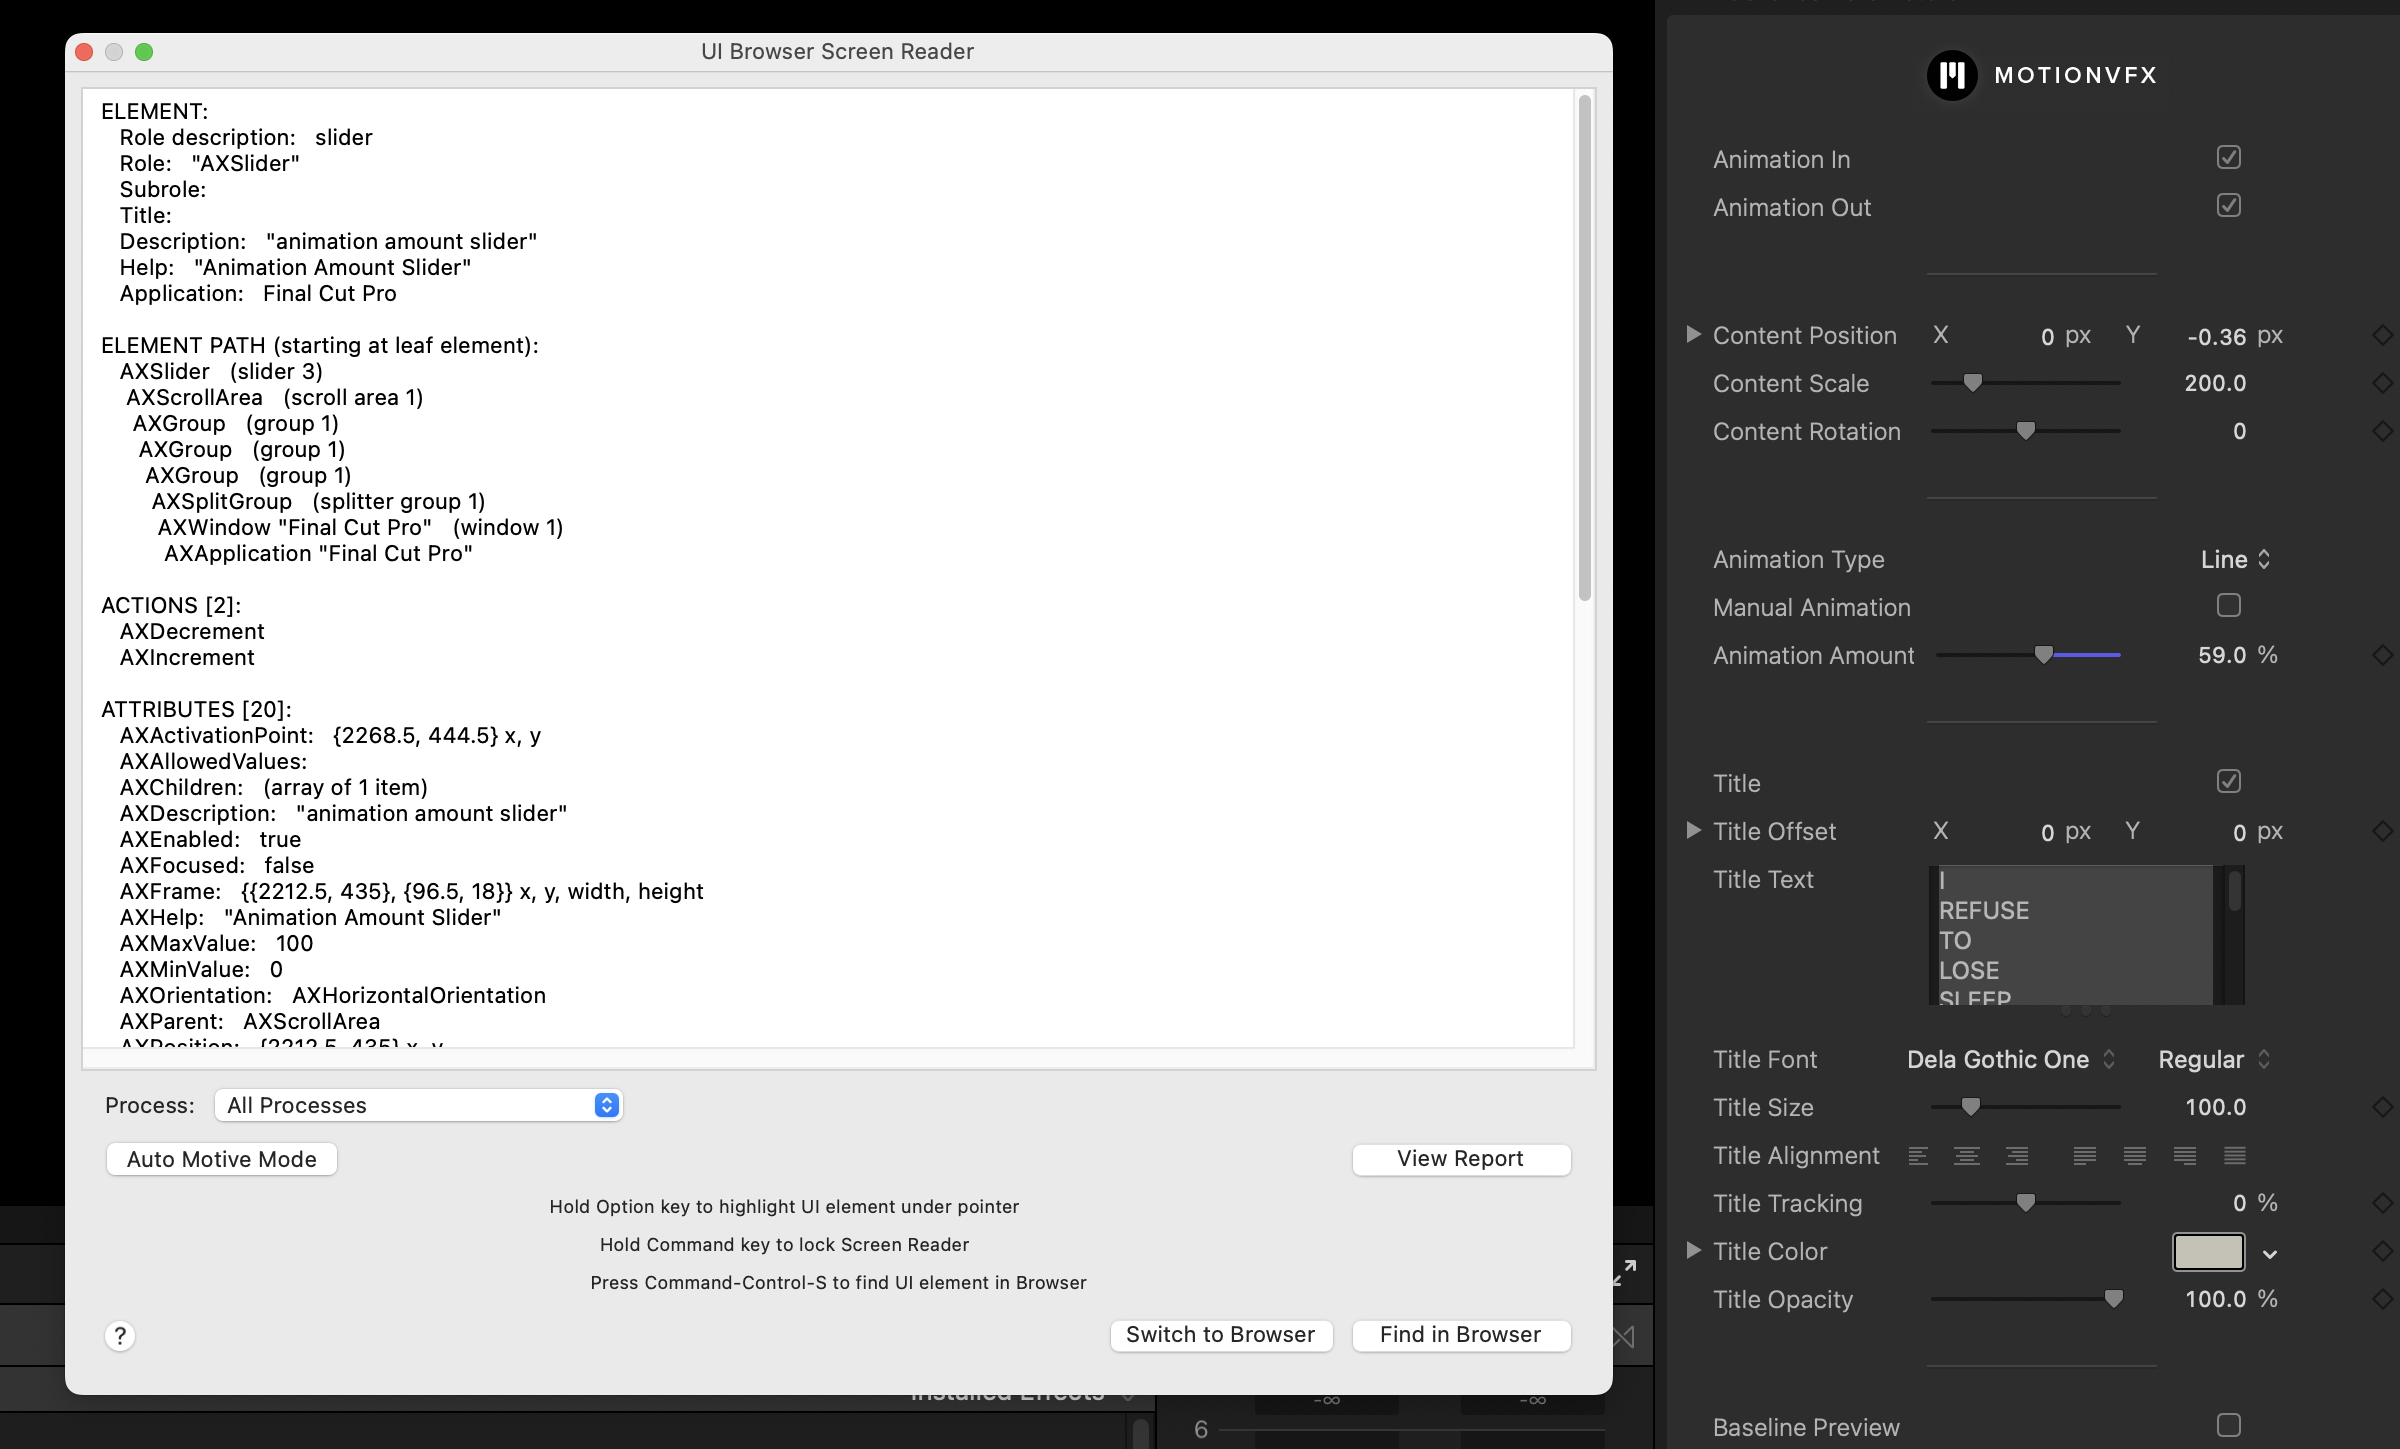Add keyframe for Content Position
This screenshot has height=1449, width=2400.
[x=2383, y=336]
